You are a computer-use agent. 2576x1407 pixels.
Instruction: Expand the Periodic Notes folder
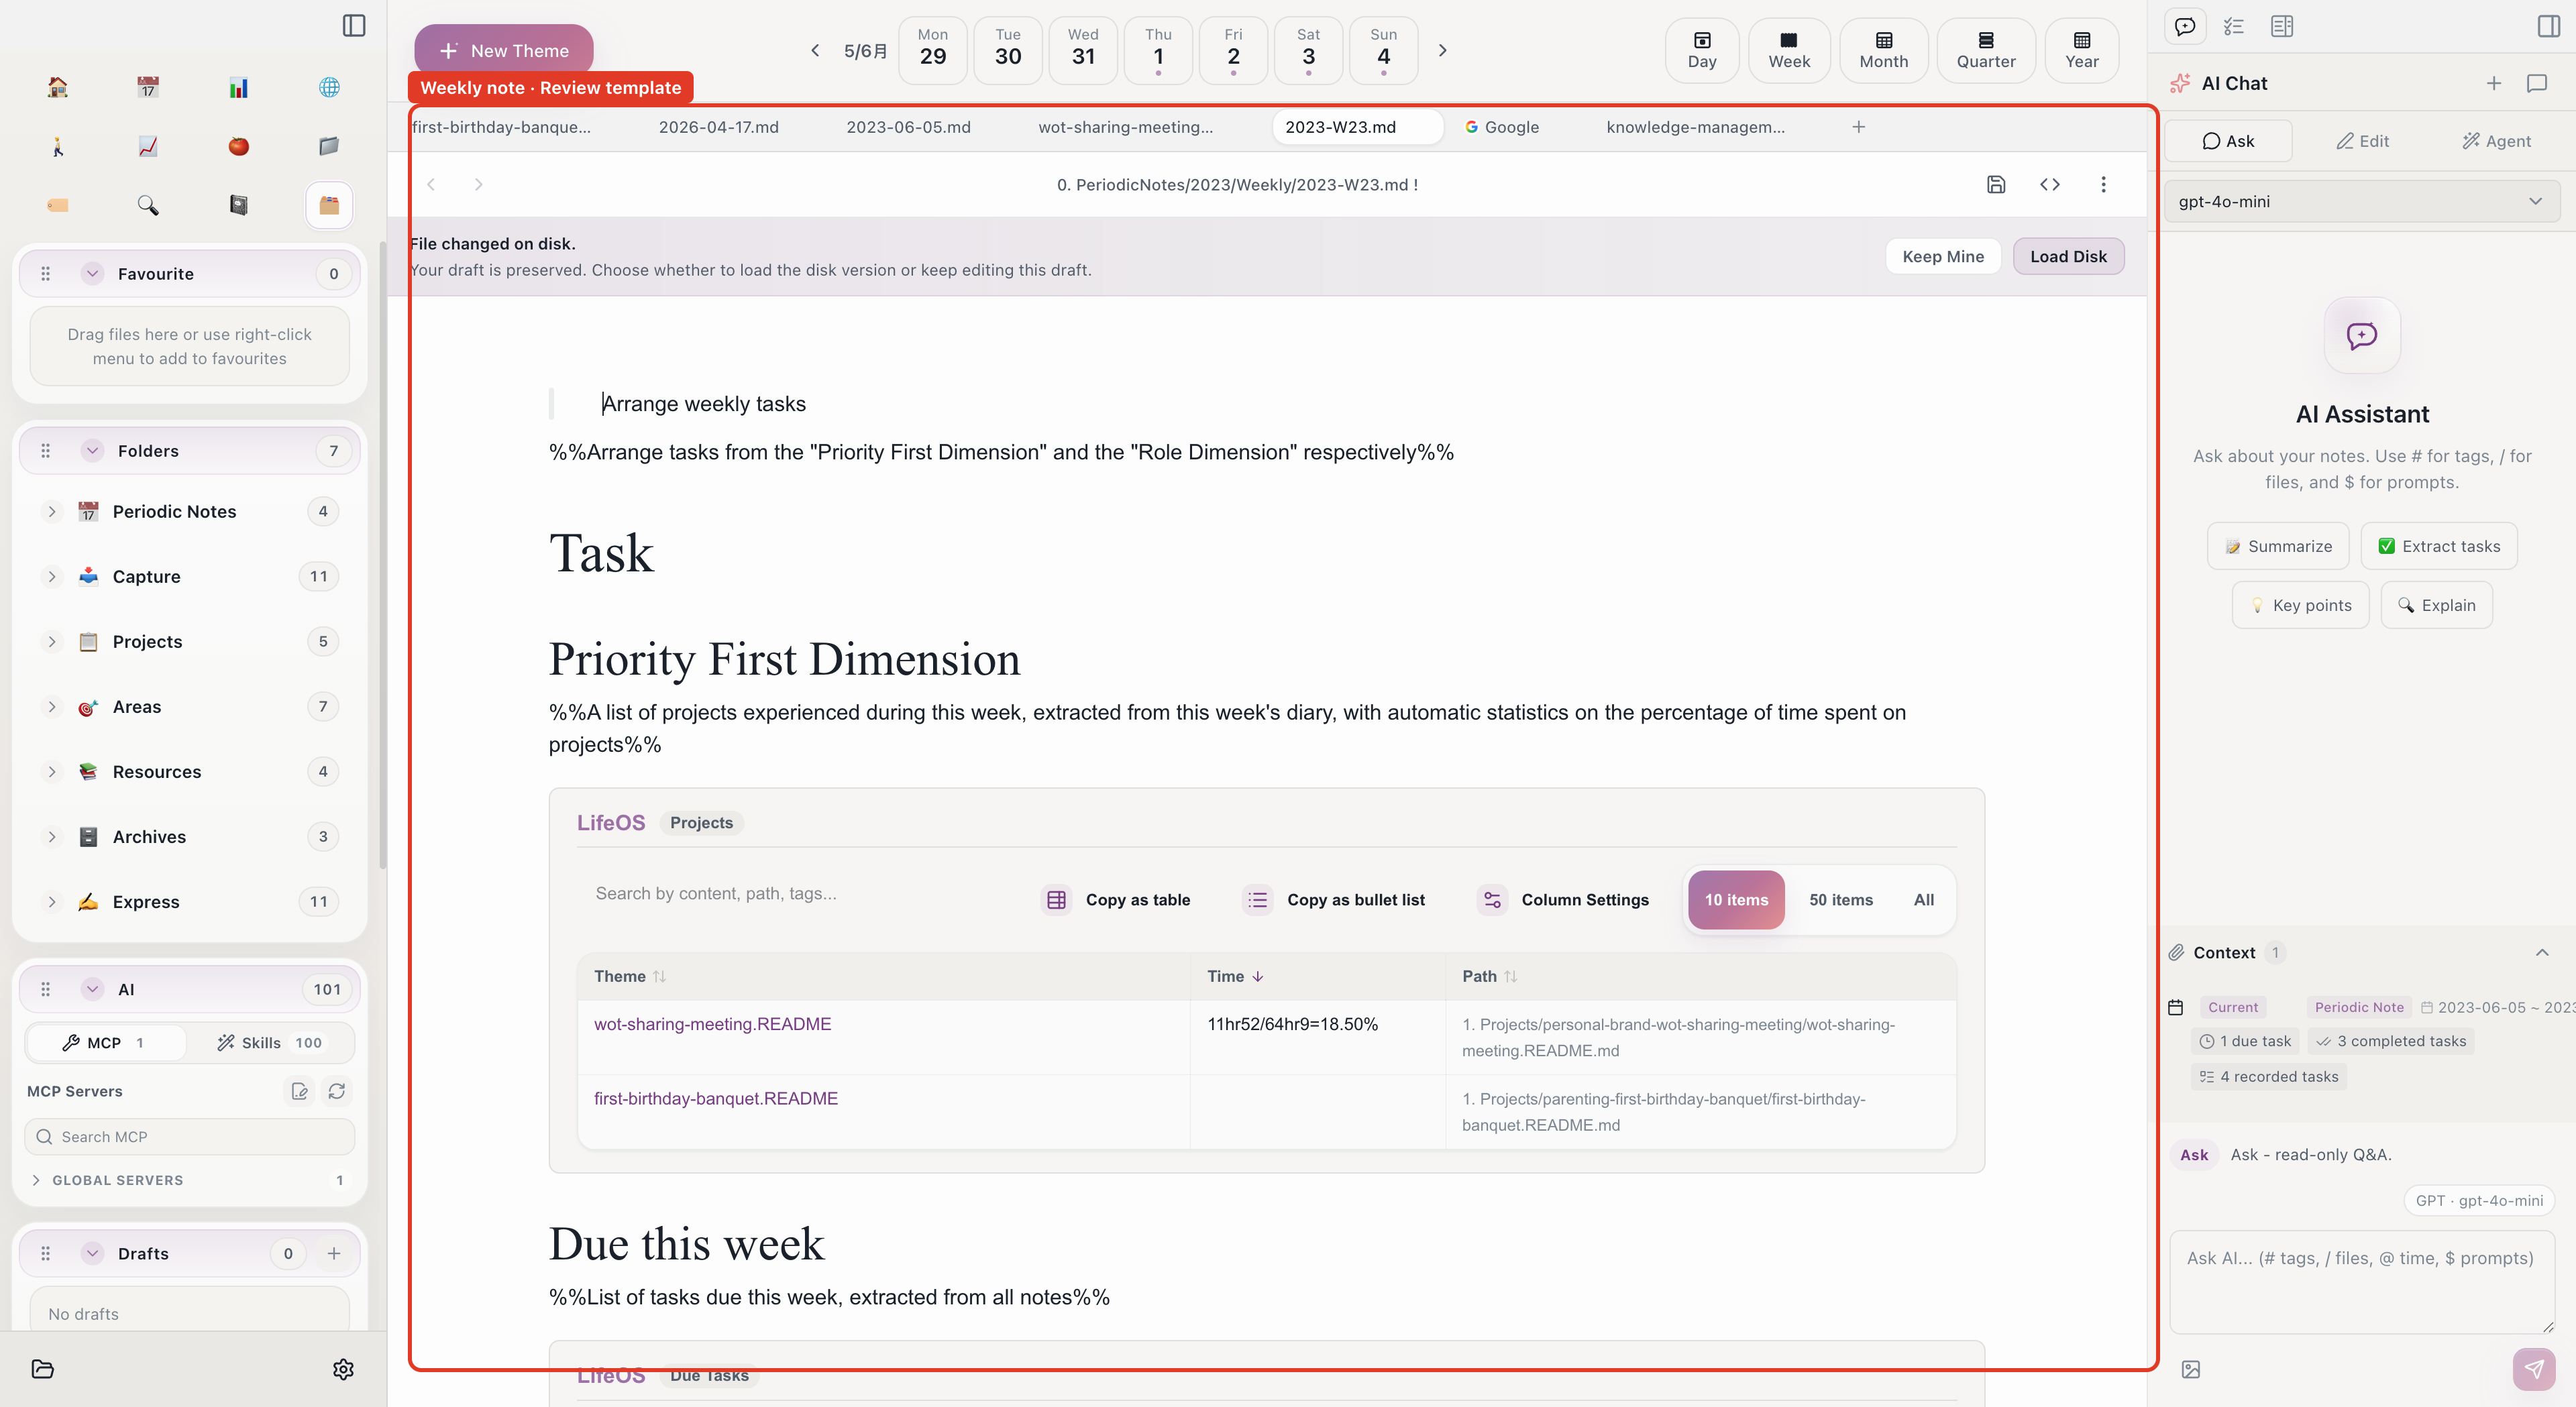click(51, 511)
